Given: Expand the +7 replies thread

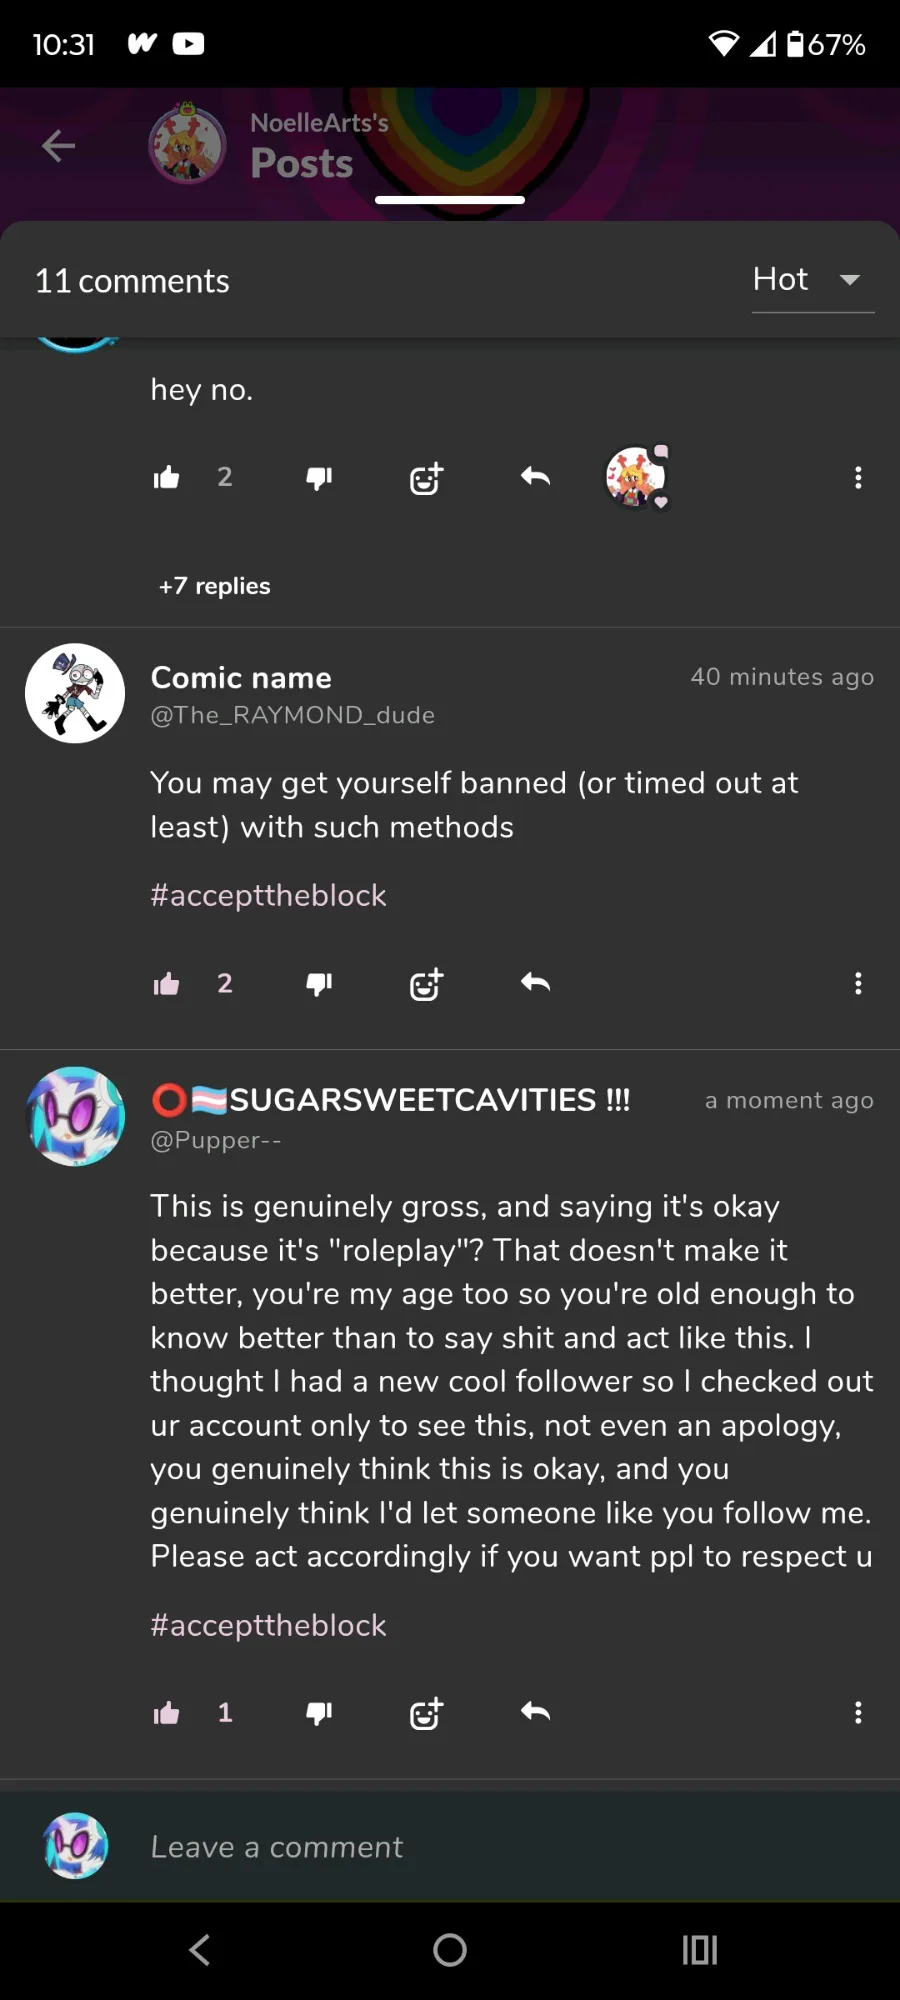Looking at the screenshot, I should click(x=214, y=586).
